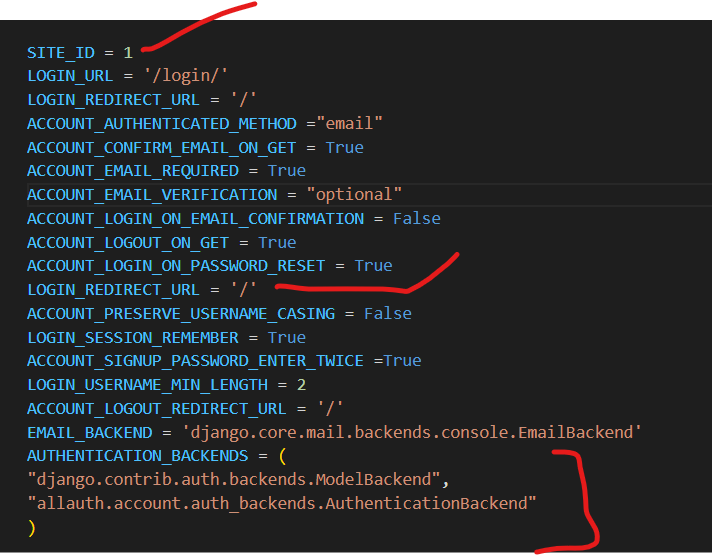Image resolution: width=712 pixels, height=555 pixels.
Task: Click True on the LOGIN_SESSION_REMEMBER line
Action: 287,338
